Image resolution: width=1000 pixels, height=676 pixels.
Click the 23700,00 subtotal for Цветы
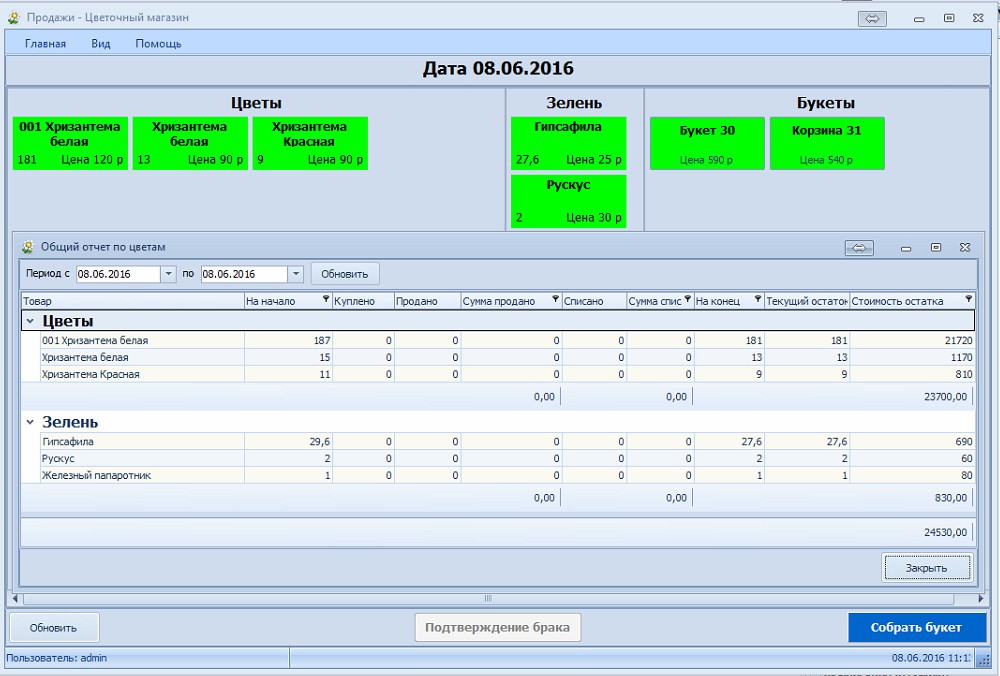point(945,397)
